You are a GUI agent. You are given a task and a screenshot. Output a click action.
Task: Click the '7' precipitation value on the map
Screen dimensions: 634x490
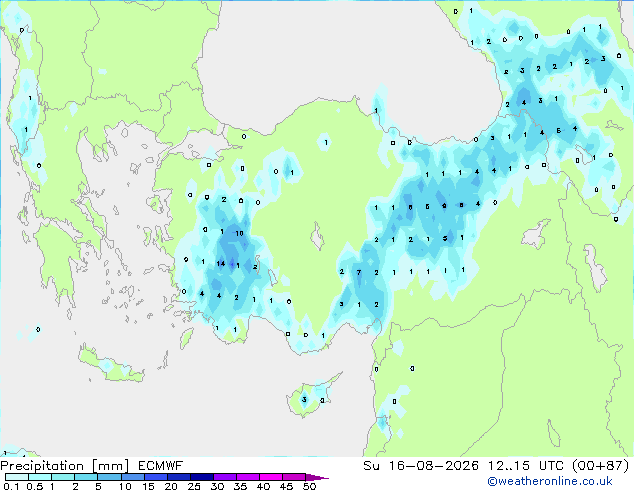pyautogui.click(x=359, y=272)
